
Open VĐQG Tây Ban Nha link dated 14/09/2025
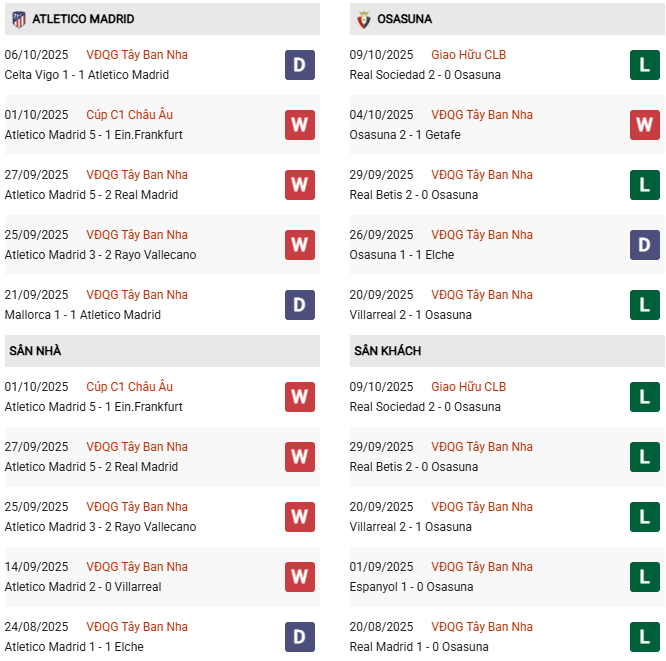pos(137,567)
